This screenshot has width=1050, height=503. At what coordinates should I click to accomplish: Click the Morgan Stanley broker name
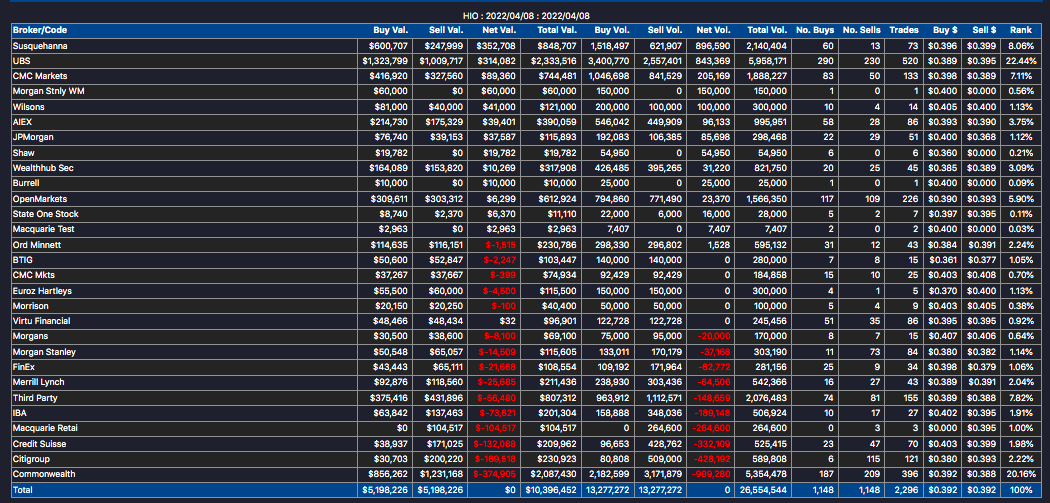click(x=44, y=352)
